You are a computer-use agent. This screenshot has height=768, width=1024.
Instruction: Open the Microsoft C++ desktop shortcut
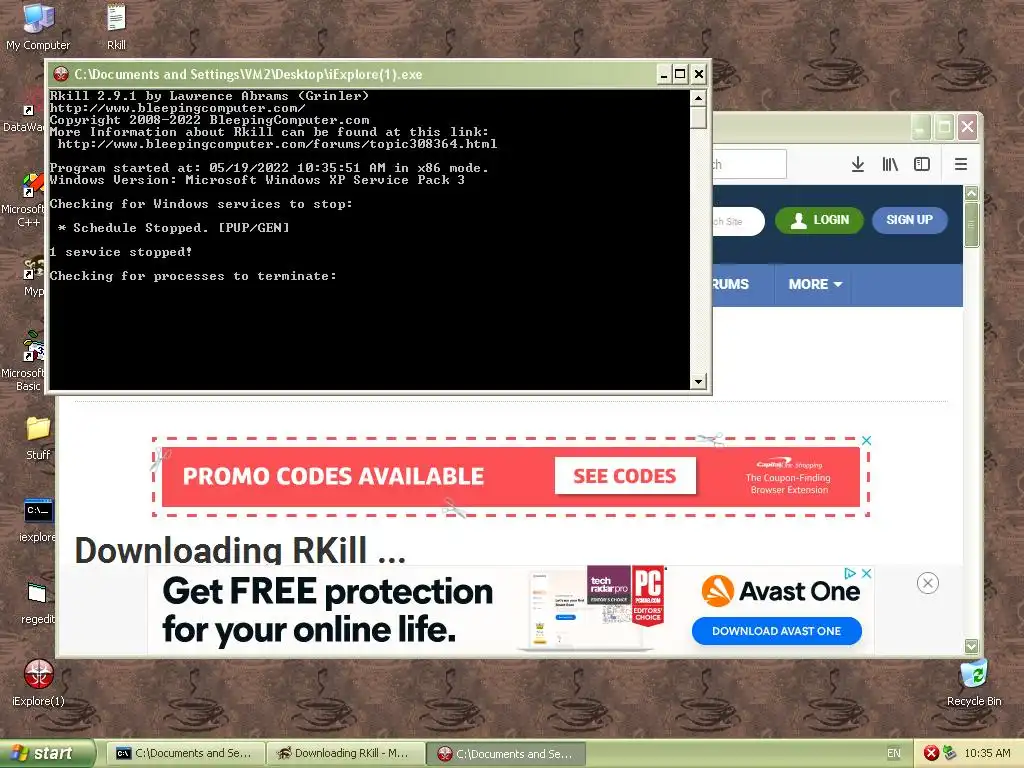26,200
